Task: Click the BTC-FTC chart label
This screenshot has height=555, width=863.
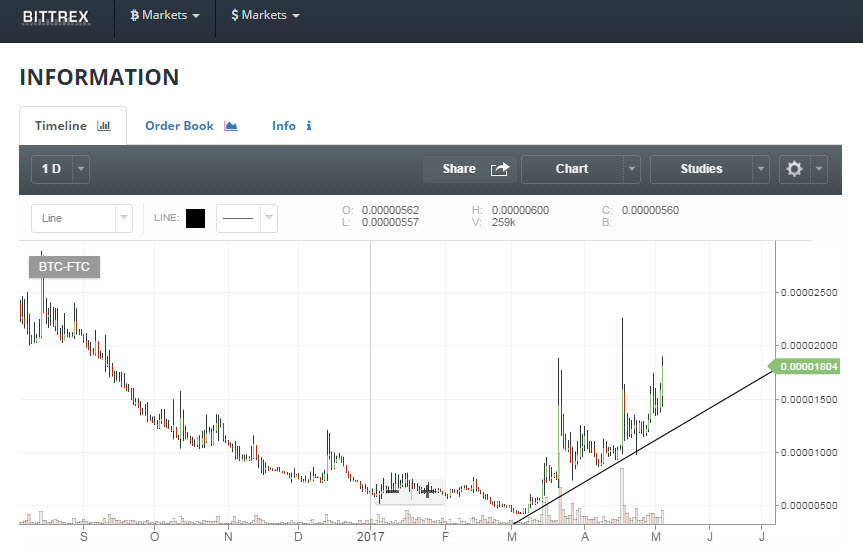Action: click(x=64, y=267)
